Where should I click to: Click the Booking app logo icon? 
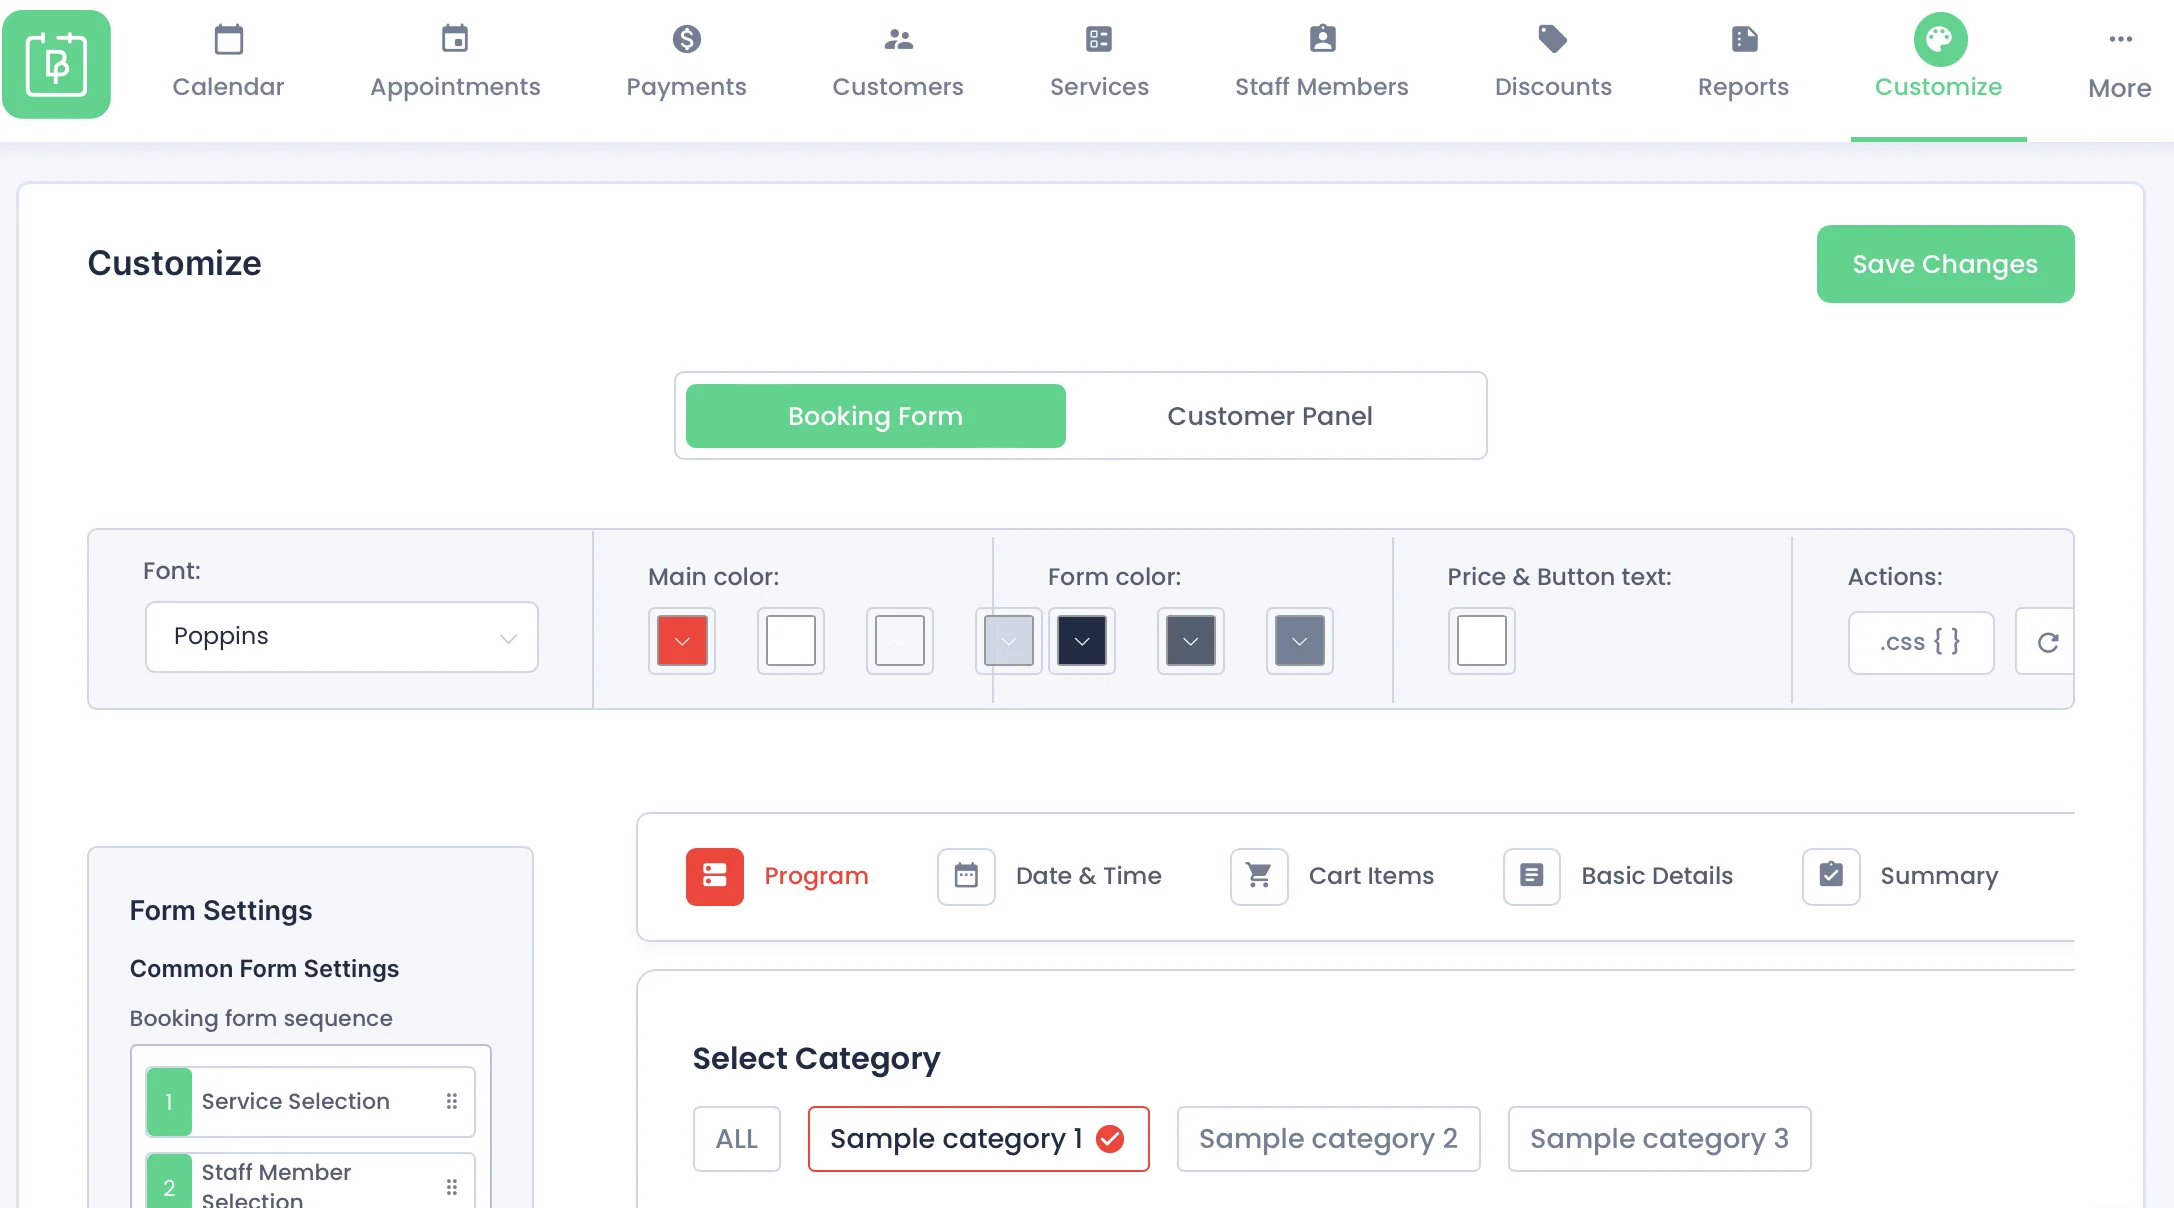(x=56, y=64)
